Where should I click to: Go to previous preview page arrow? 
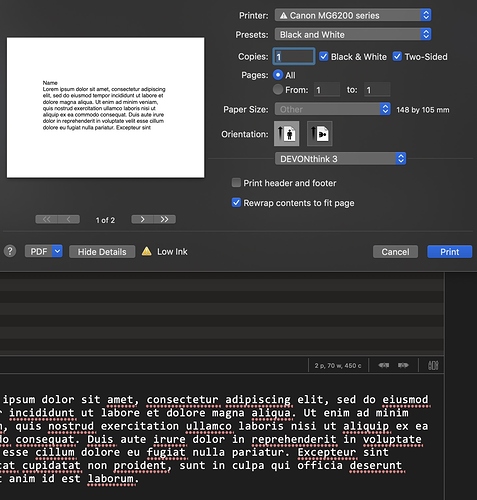(69, 219)
